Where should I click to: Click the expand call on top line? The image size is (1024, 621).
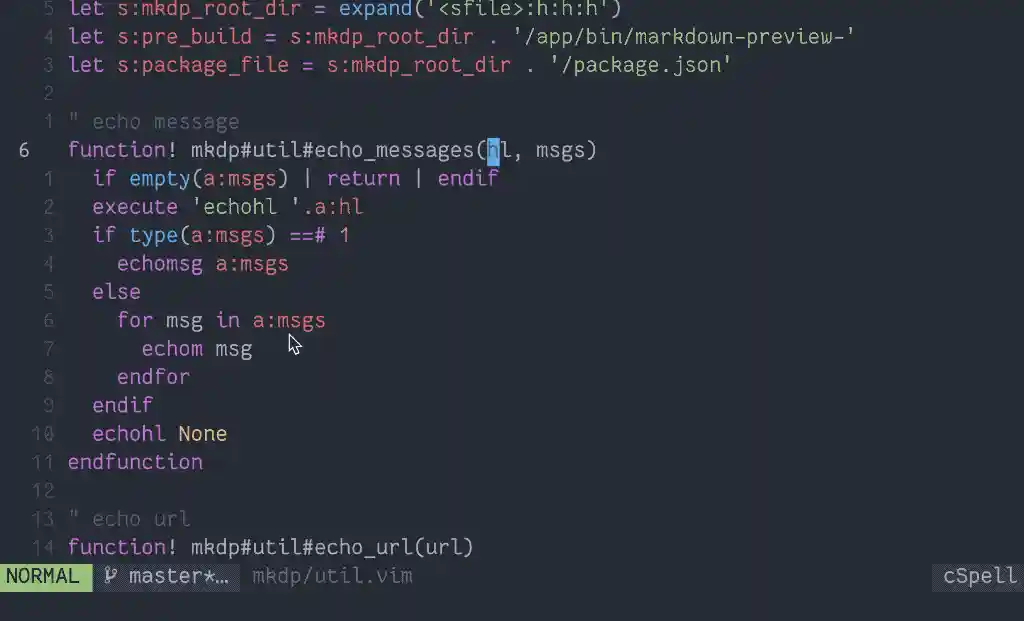pyautogui.click(x=480, y=8)
